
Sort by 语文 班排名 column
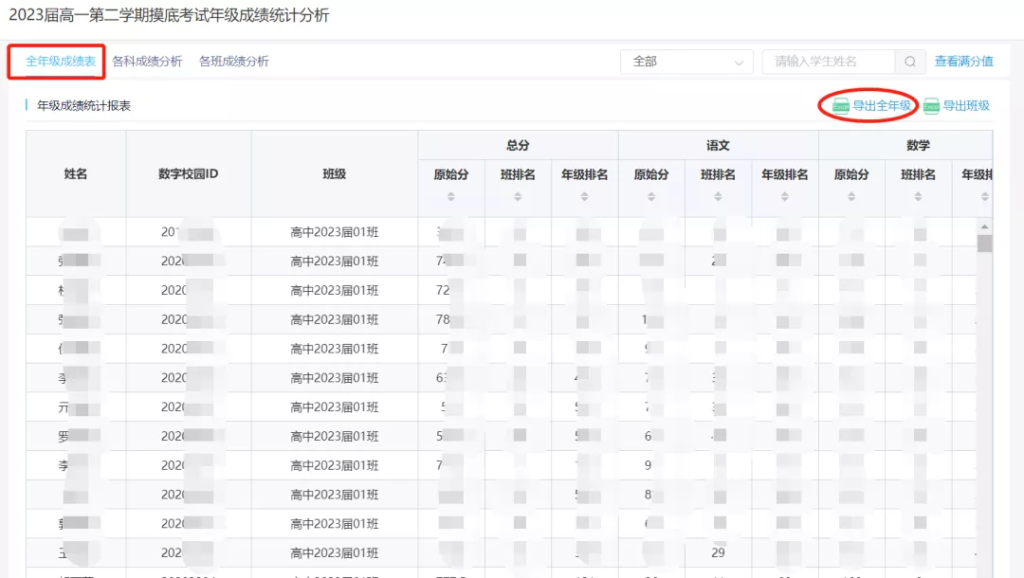718,197
